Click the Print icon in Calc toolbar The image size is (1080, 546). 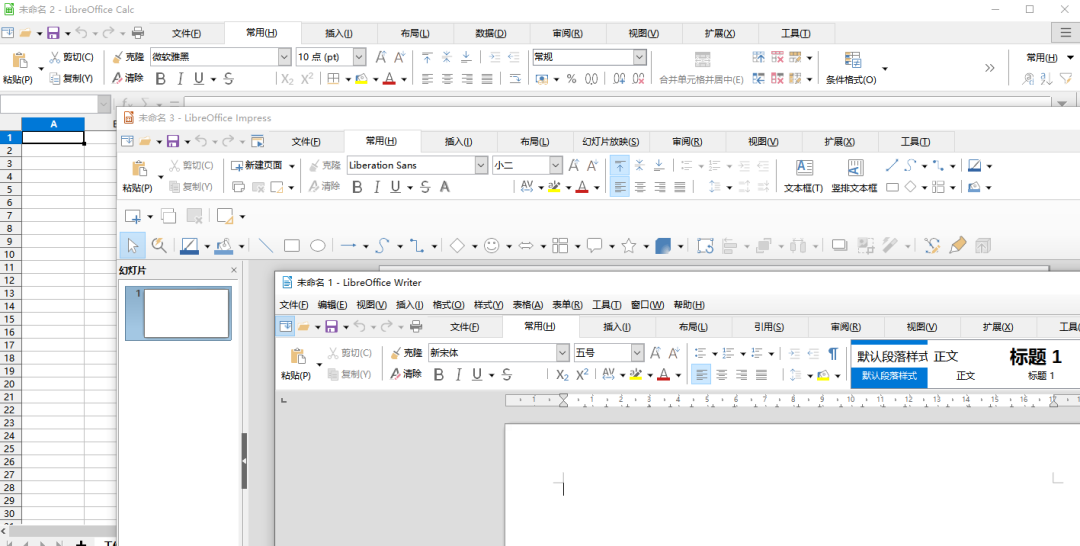[x=138, y=33]
